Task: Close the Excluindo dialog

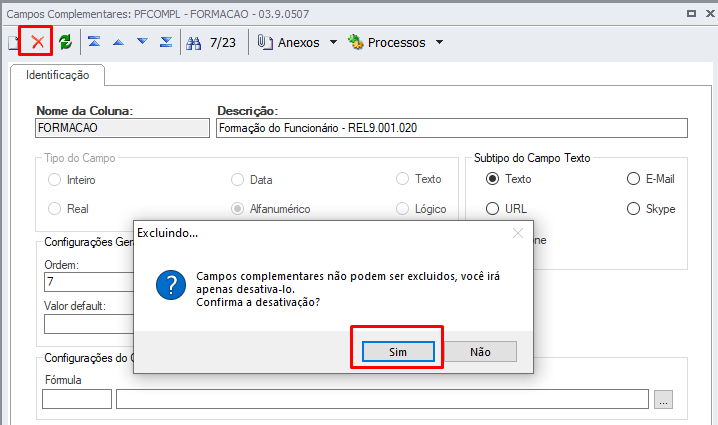Action: click(x=518, y=233)
